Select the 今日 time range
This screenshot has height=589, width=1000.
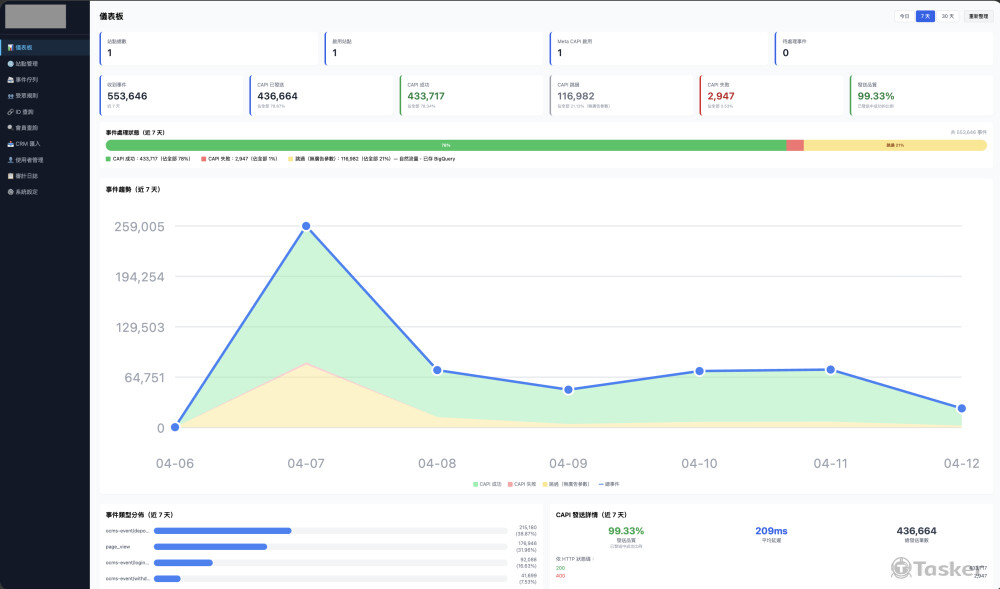tap(904, 16)
